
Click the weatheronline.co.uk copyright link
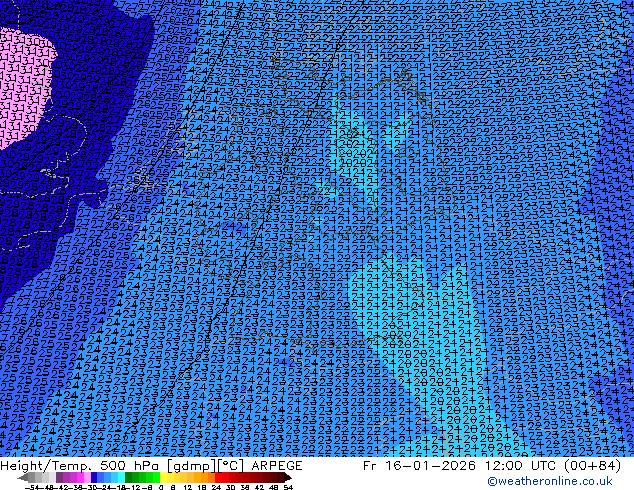point(550,481)
